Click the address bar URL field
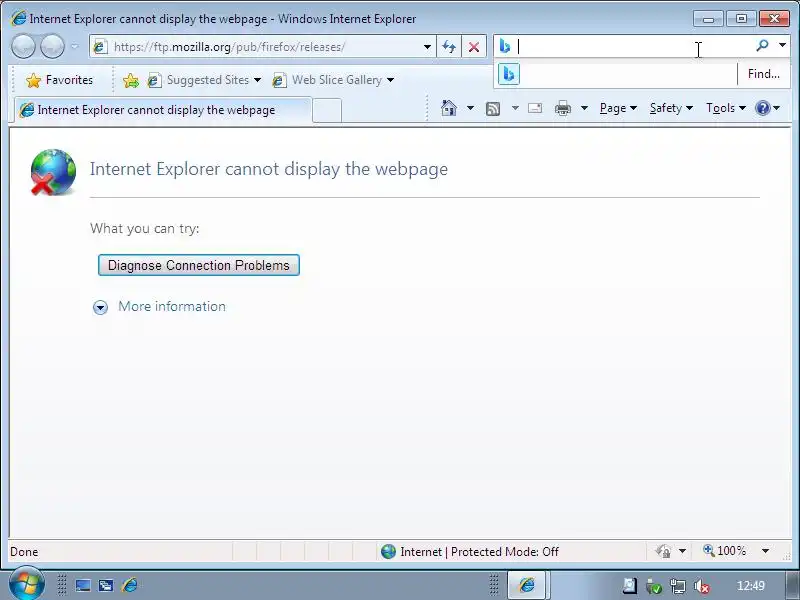Screen dimensions: 800x600 tap(265, 47)
